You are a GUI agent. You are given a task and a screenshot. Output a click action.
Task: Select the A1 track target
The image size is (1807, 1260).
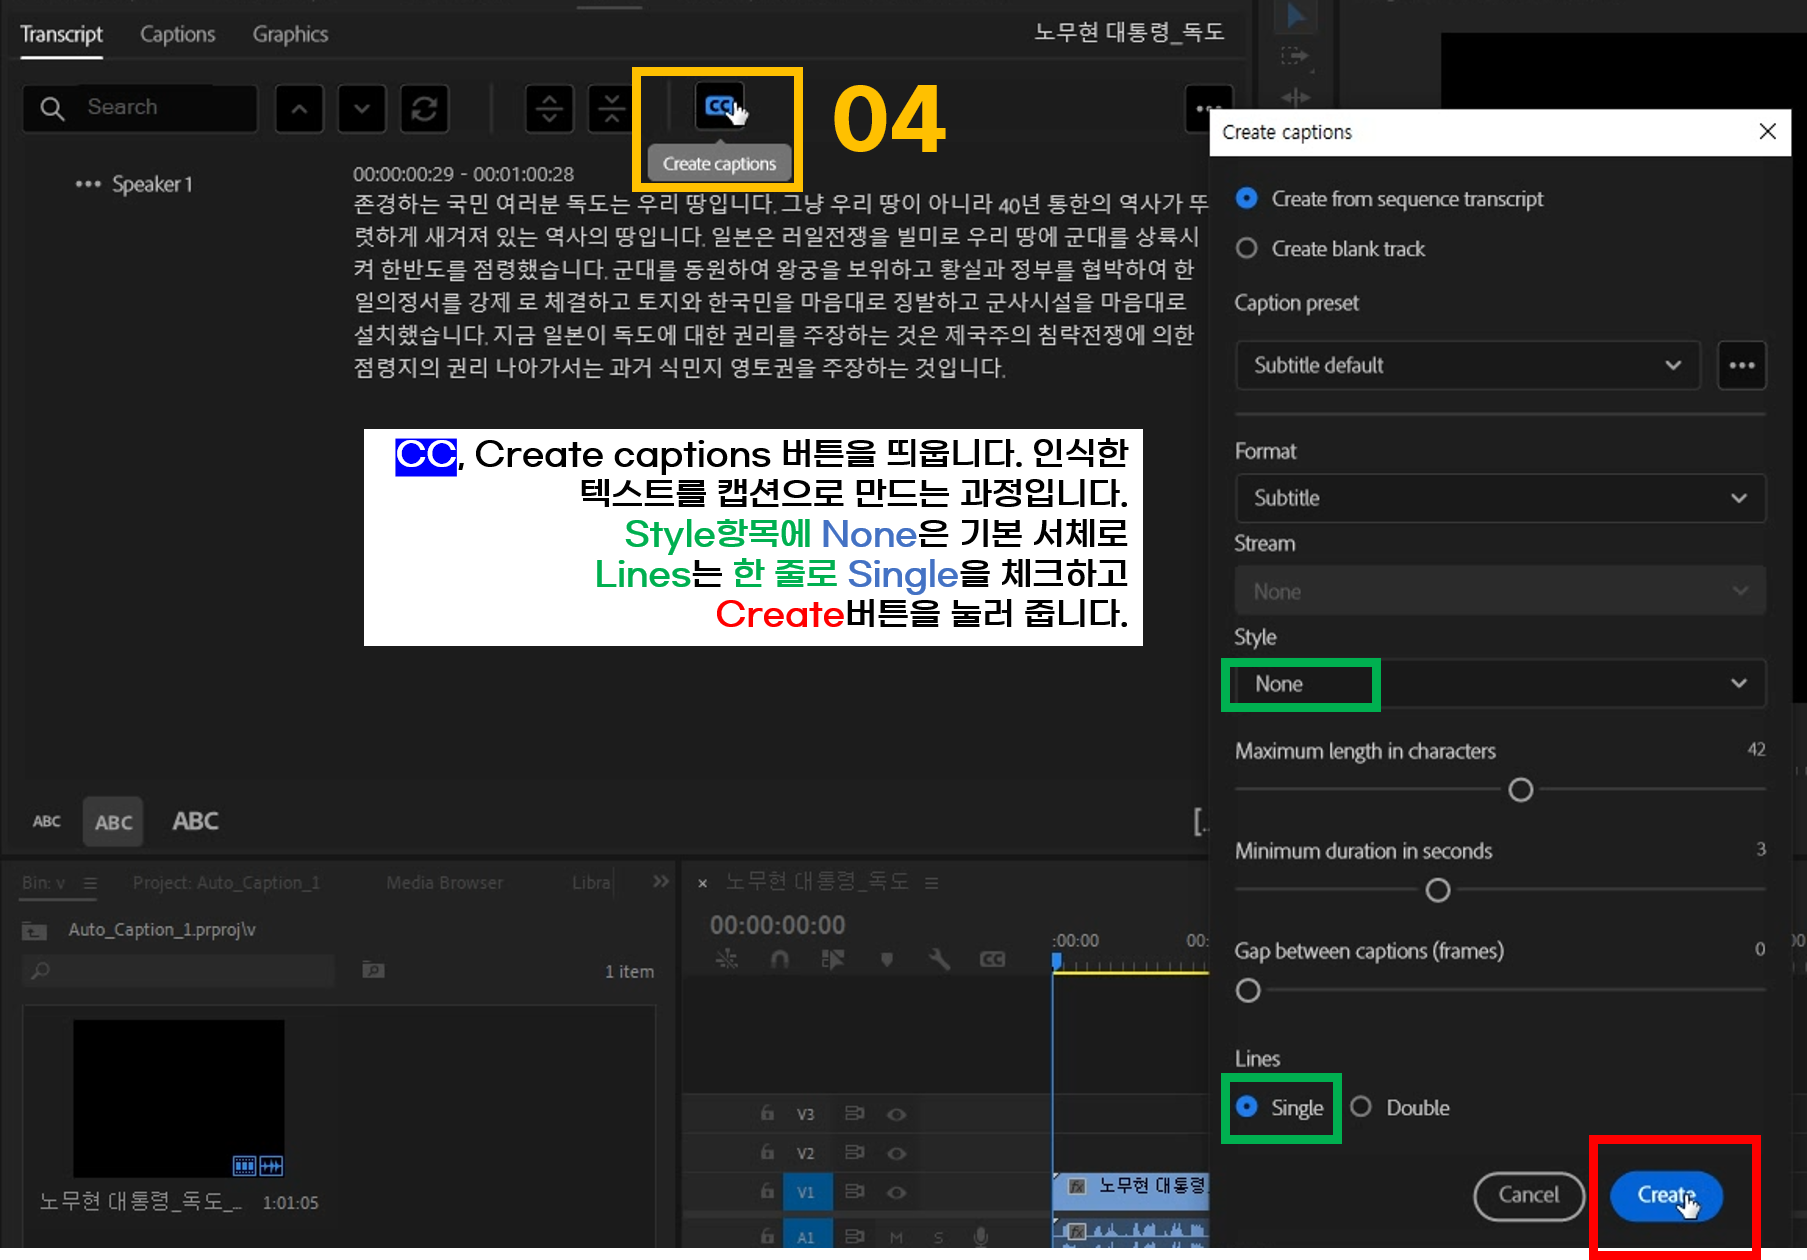[x=806, y=1237]
